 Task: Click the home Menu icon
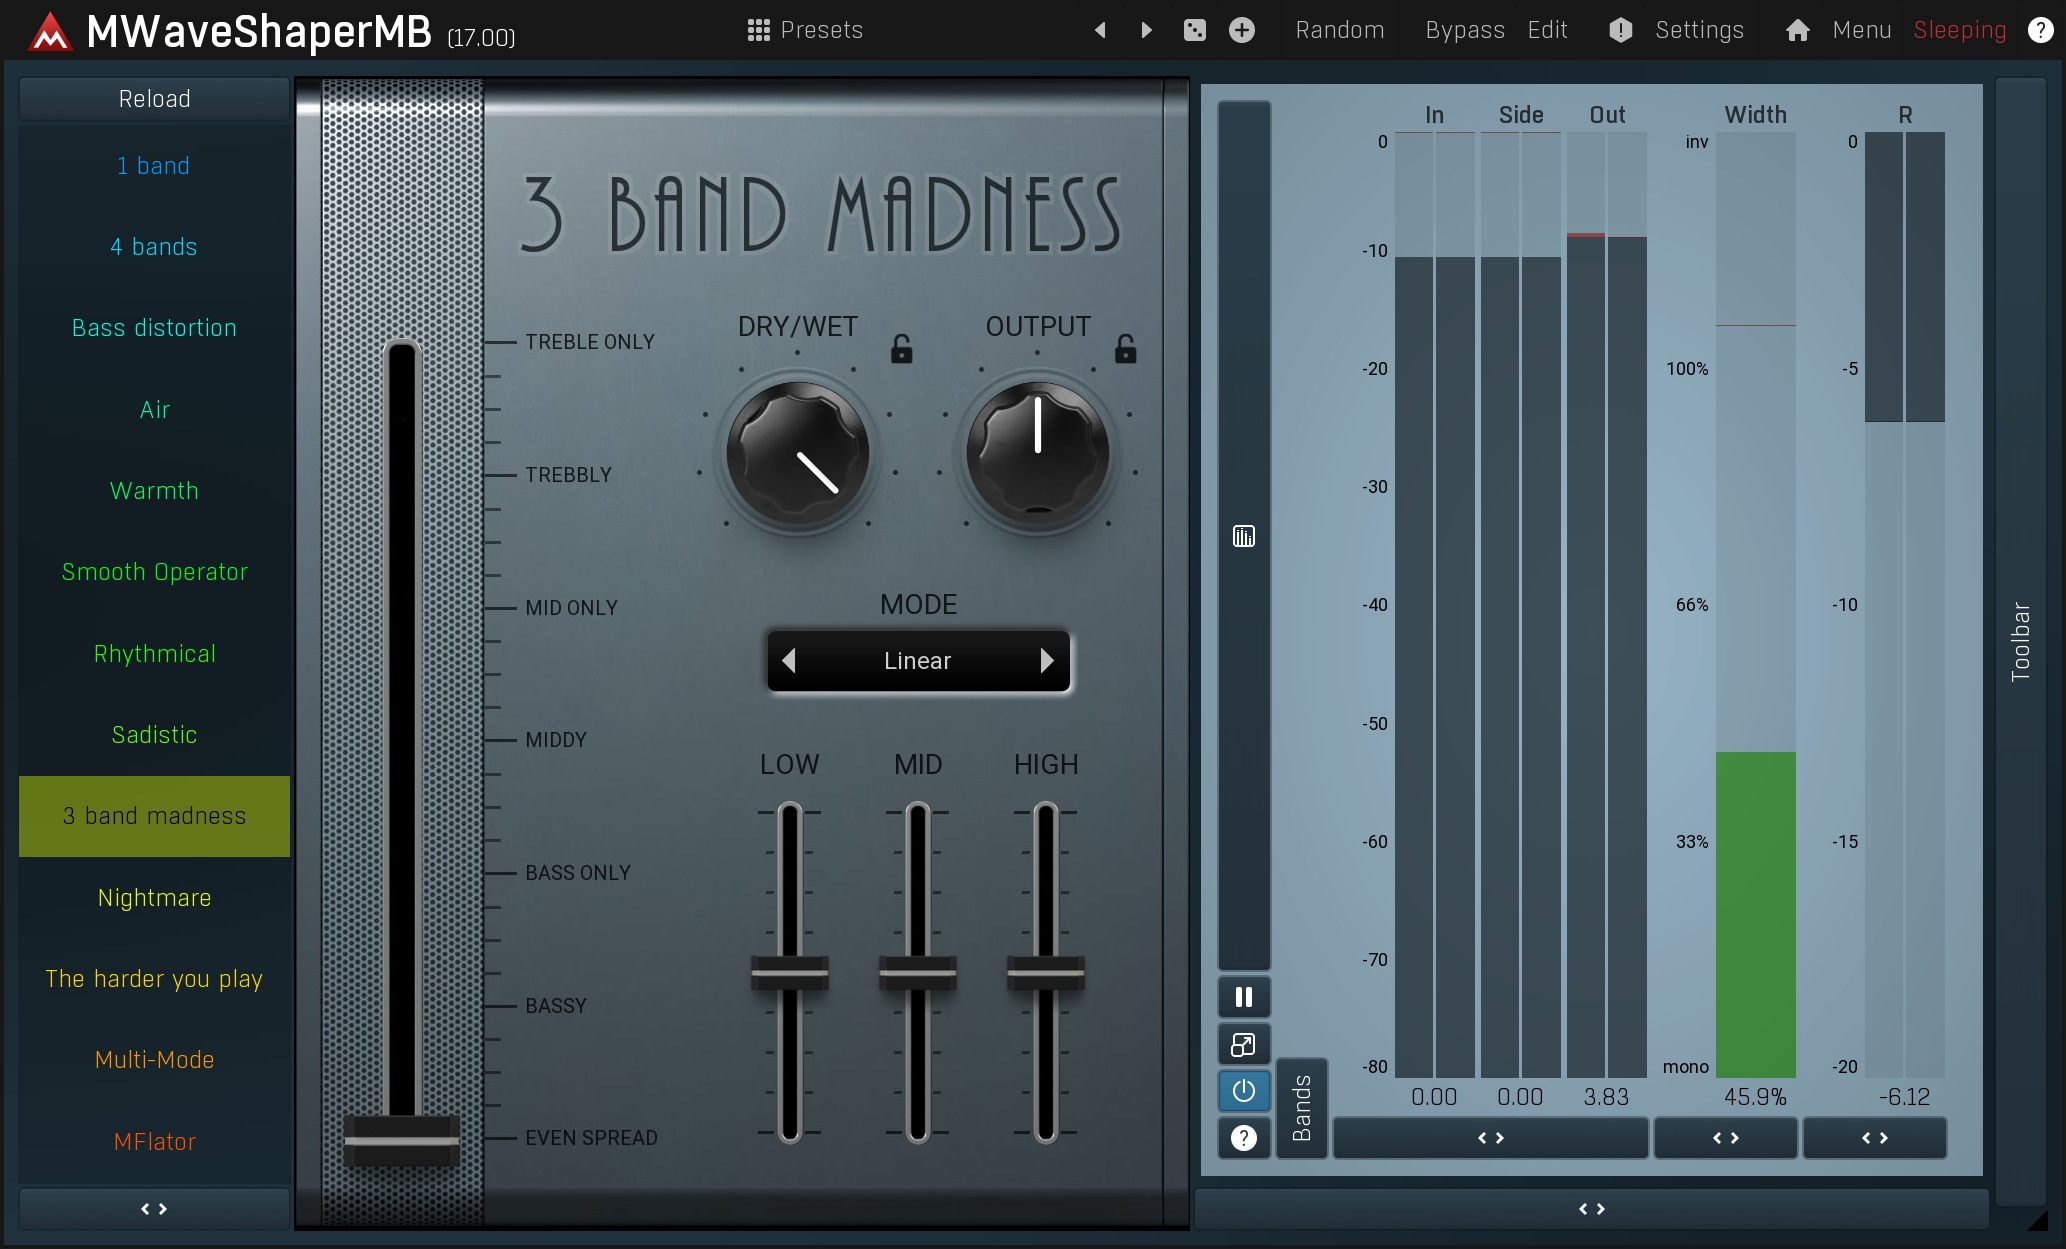click(1797, 30)
